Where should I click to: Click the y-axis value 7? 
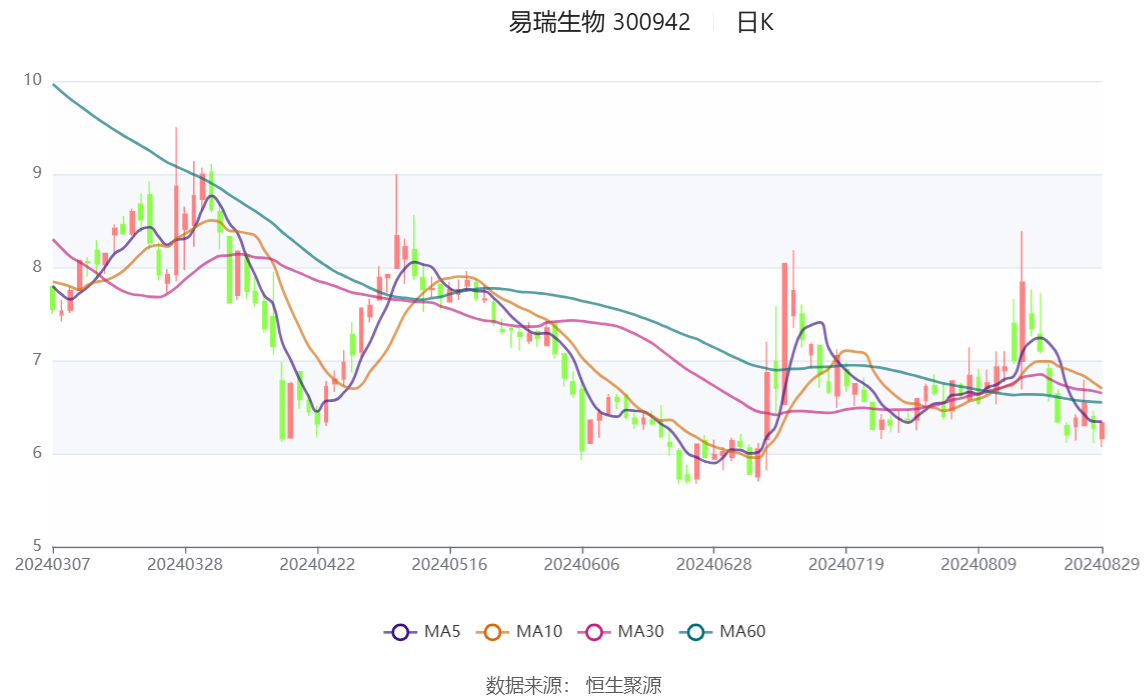[x=37, y=360]
